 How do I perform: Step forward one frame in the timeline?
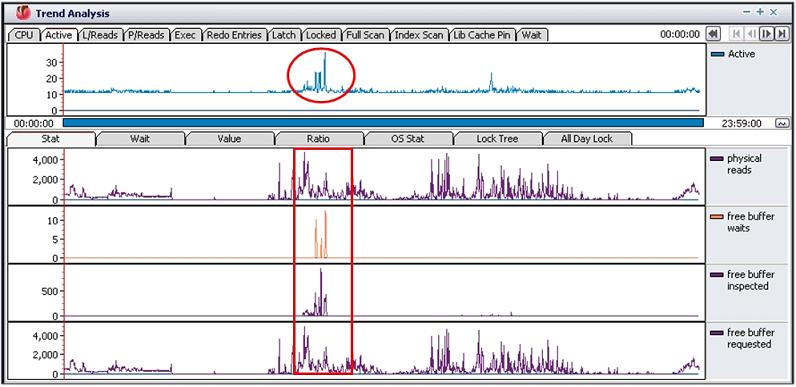(x=766, y=34)
